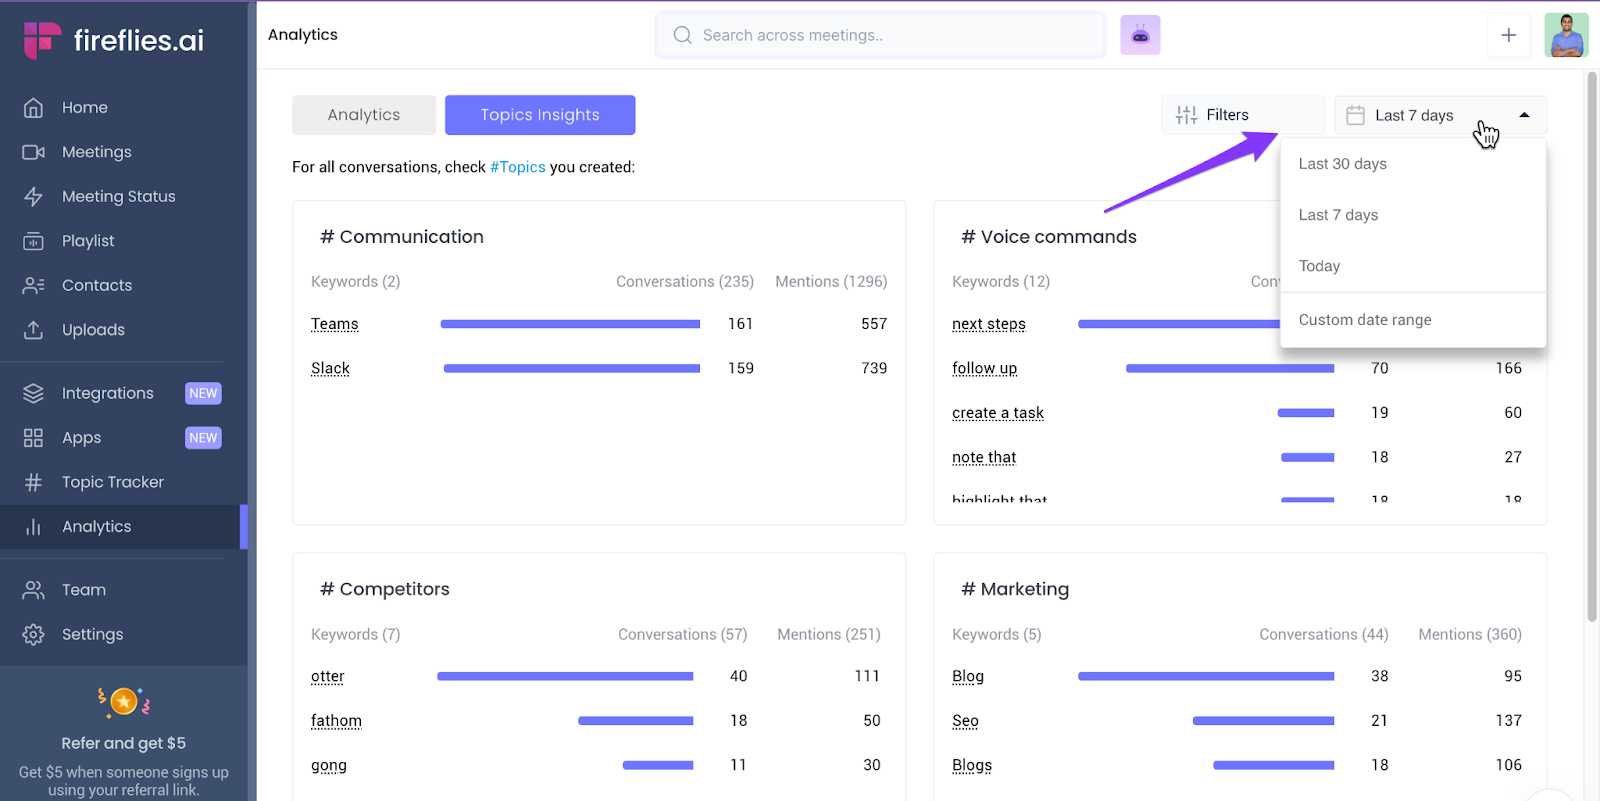Click the fireflies.ai logo icon
1600x801 pixels.
42,40
